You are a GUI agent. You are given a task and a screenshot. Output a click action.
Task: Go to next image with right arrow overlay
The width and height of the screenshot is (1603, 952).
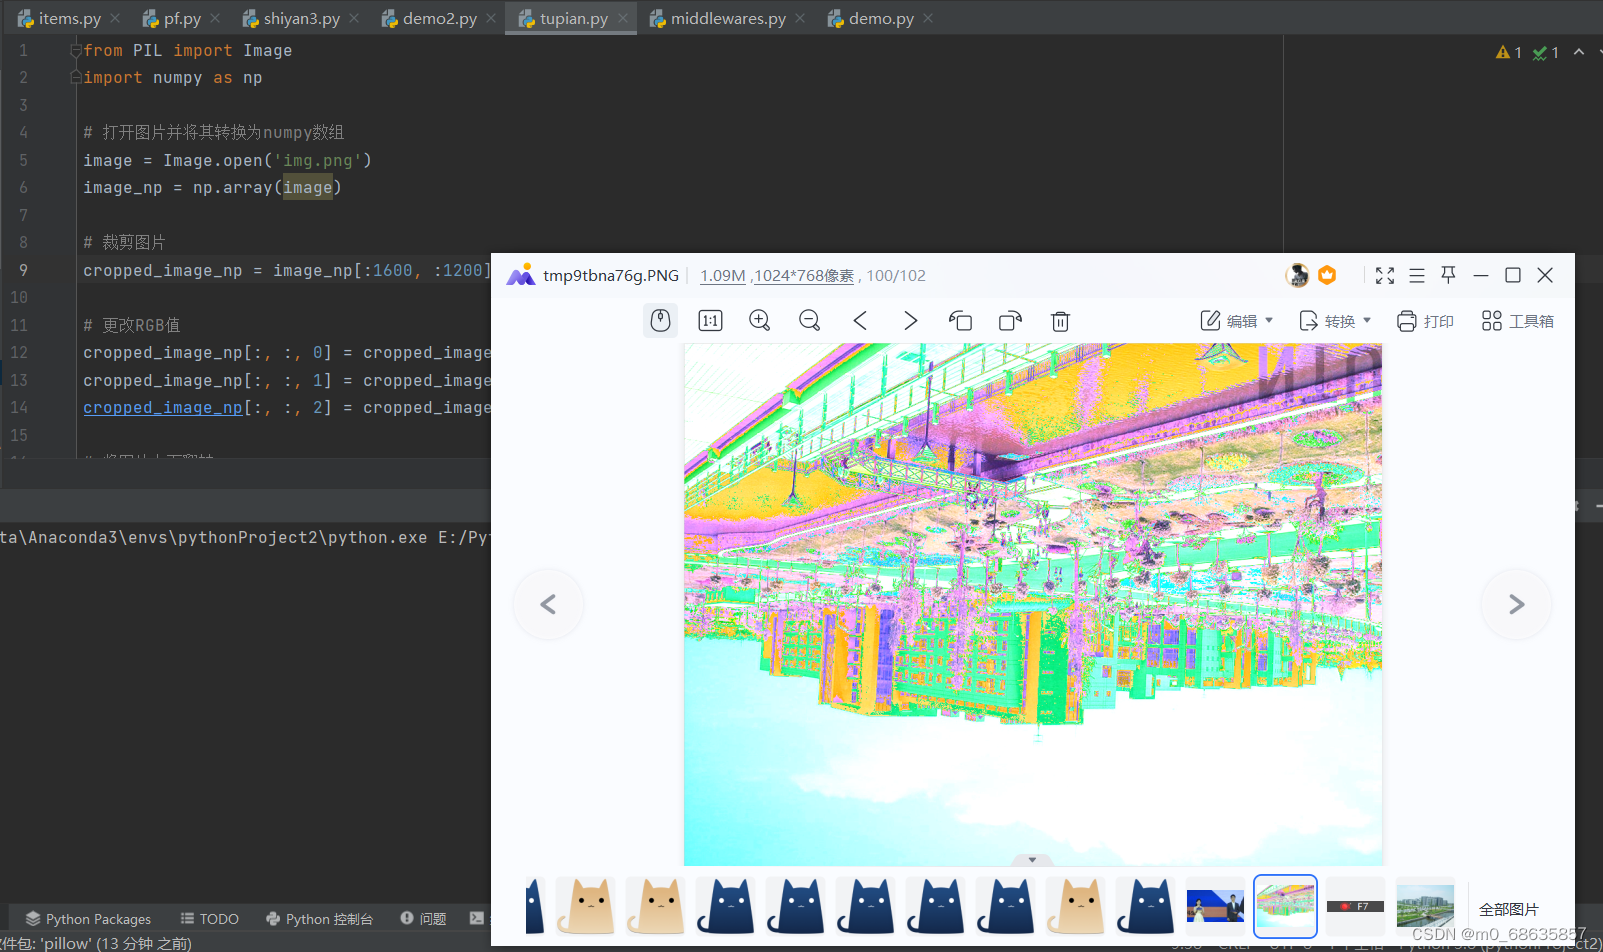pos(1516,604)
